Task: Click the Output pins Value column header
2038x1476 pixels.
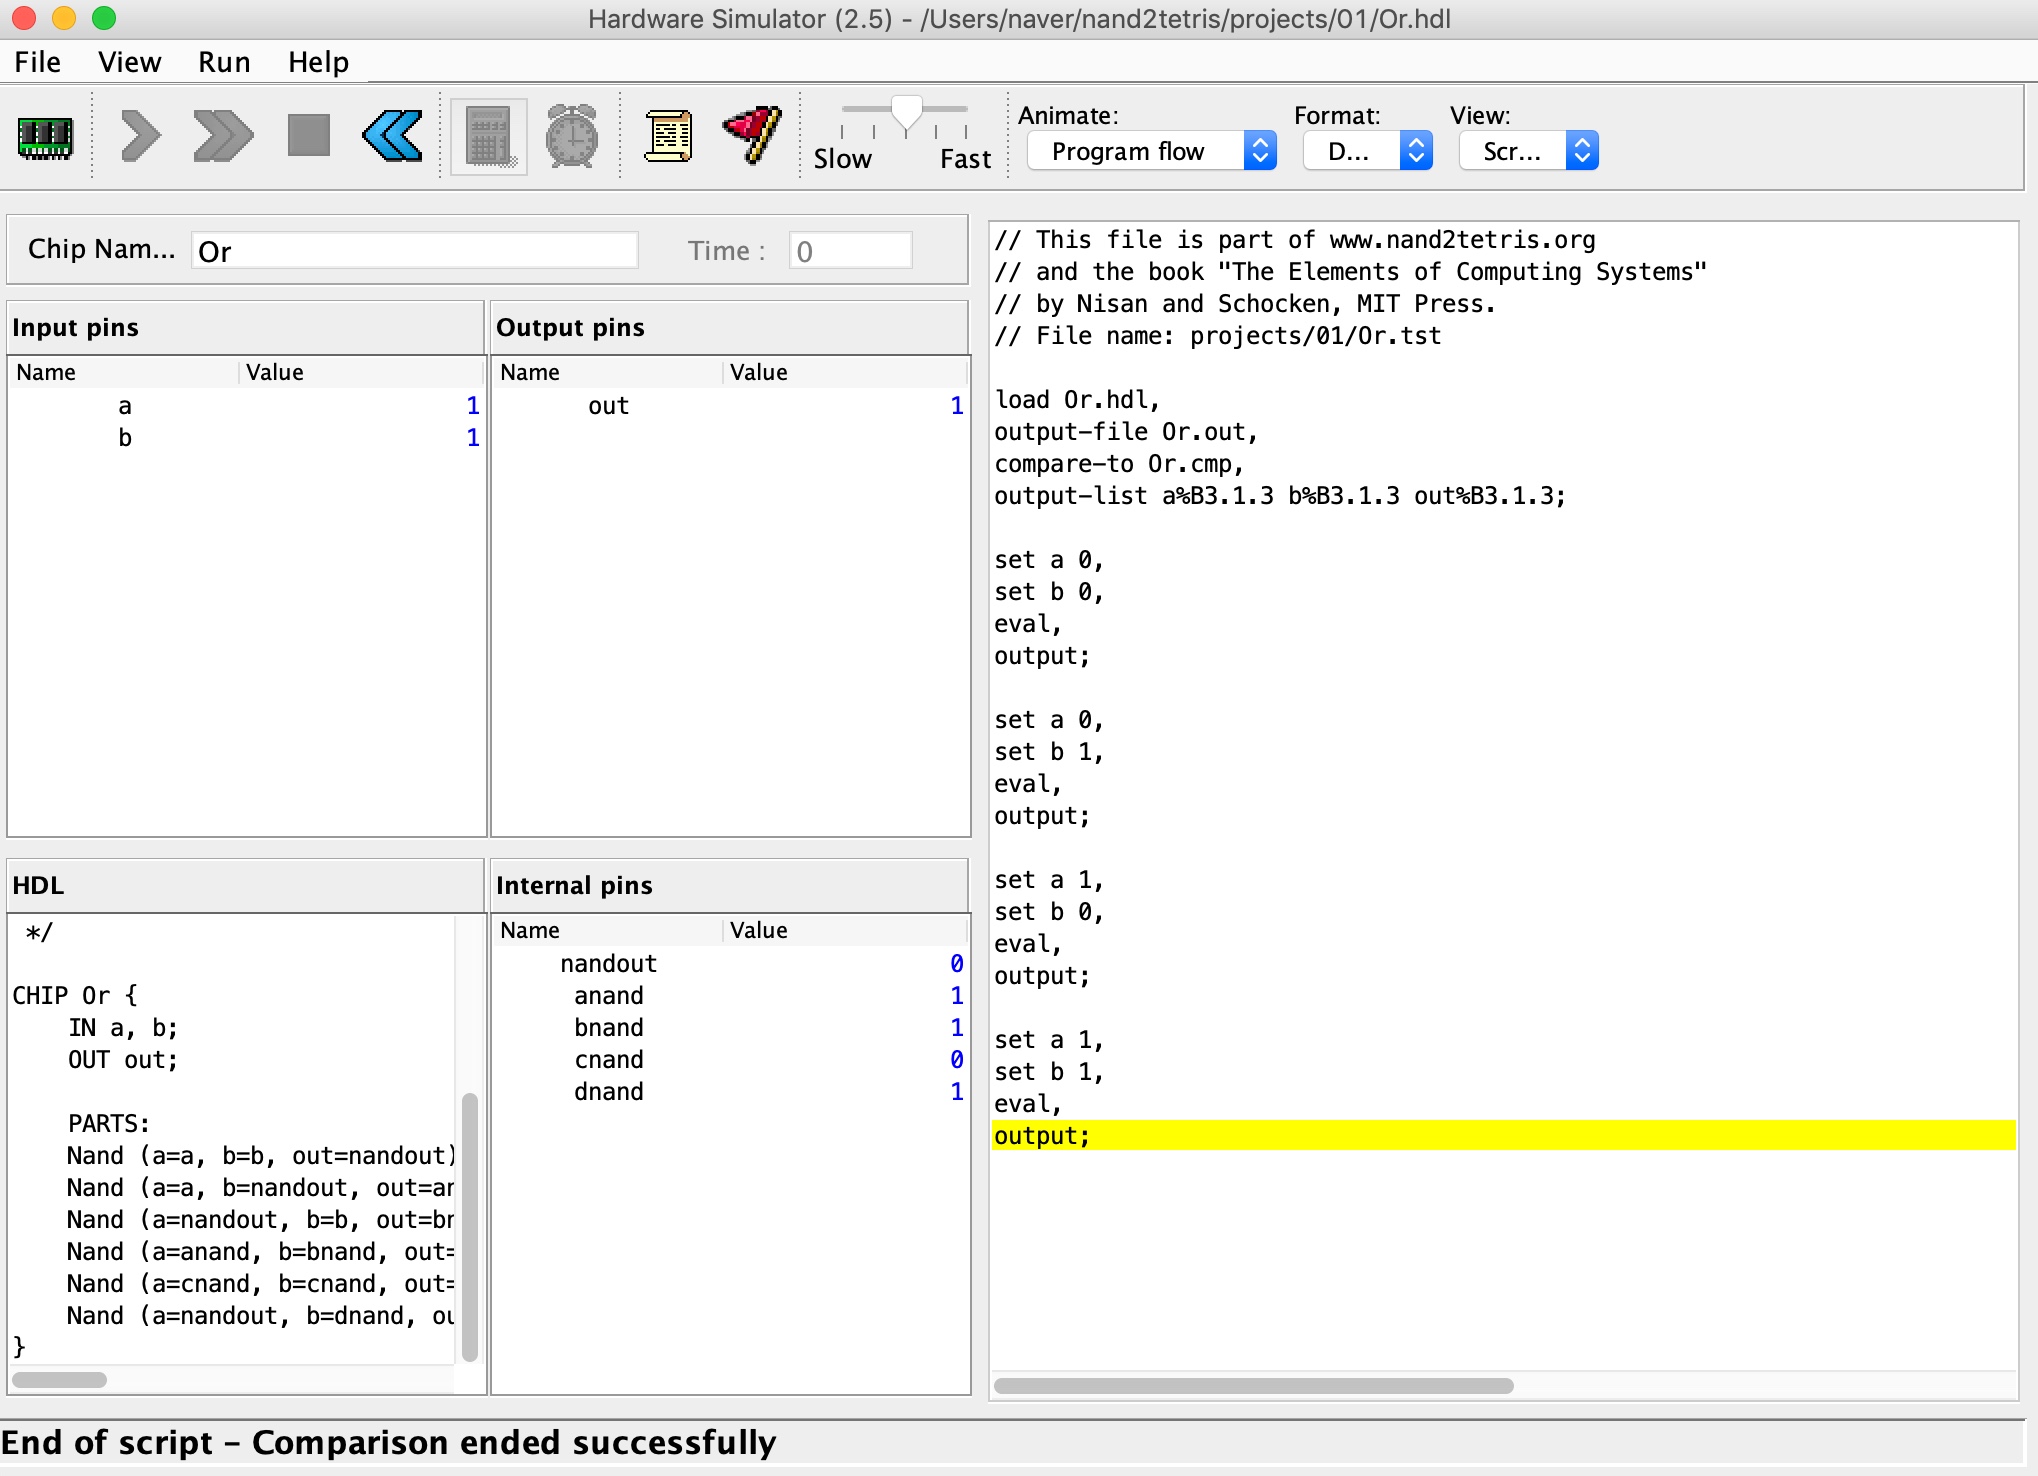Action: [846, 372]
